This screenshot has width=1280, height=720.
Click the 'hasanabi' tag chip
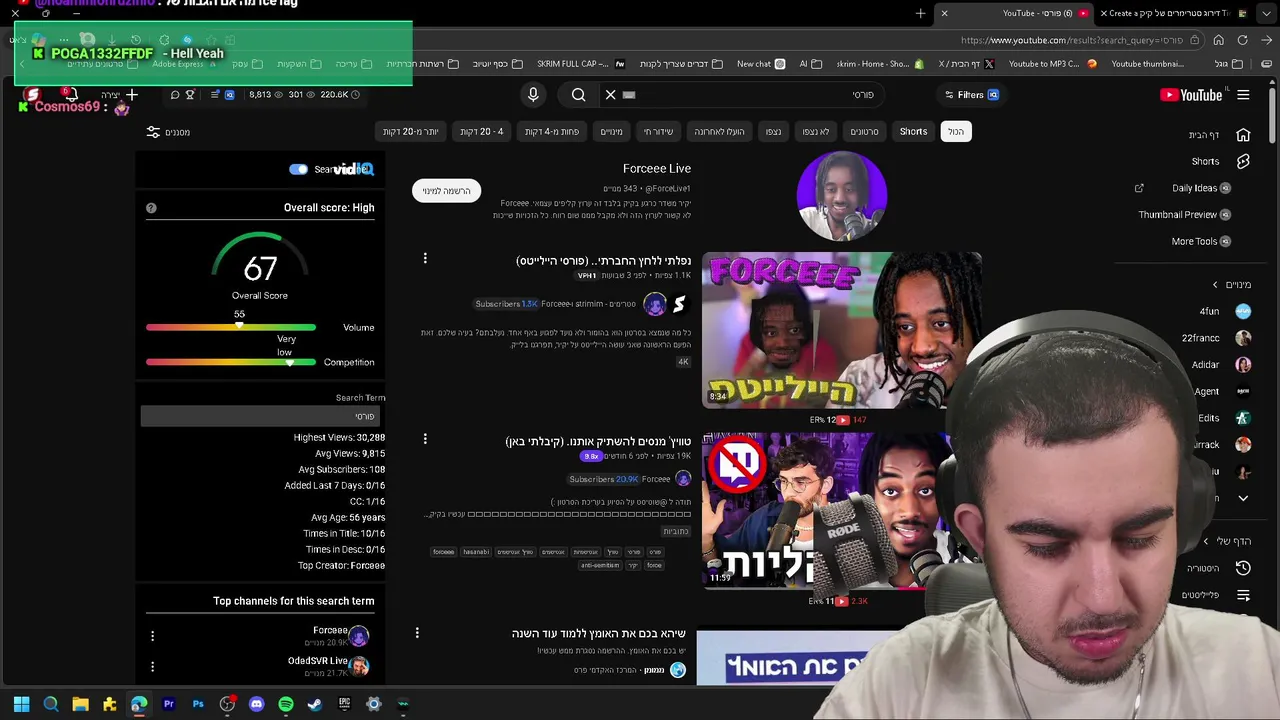(476, 552)
